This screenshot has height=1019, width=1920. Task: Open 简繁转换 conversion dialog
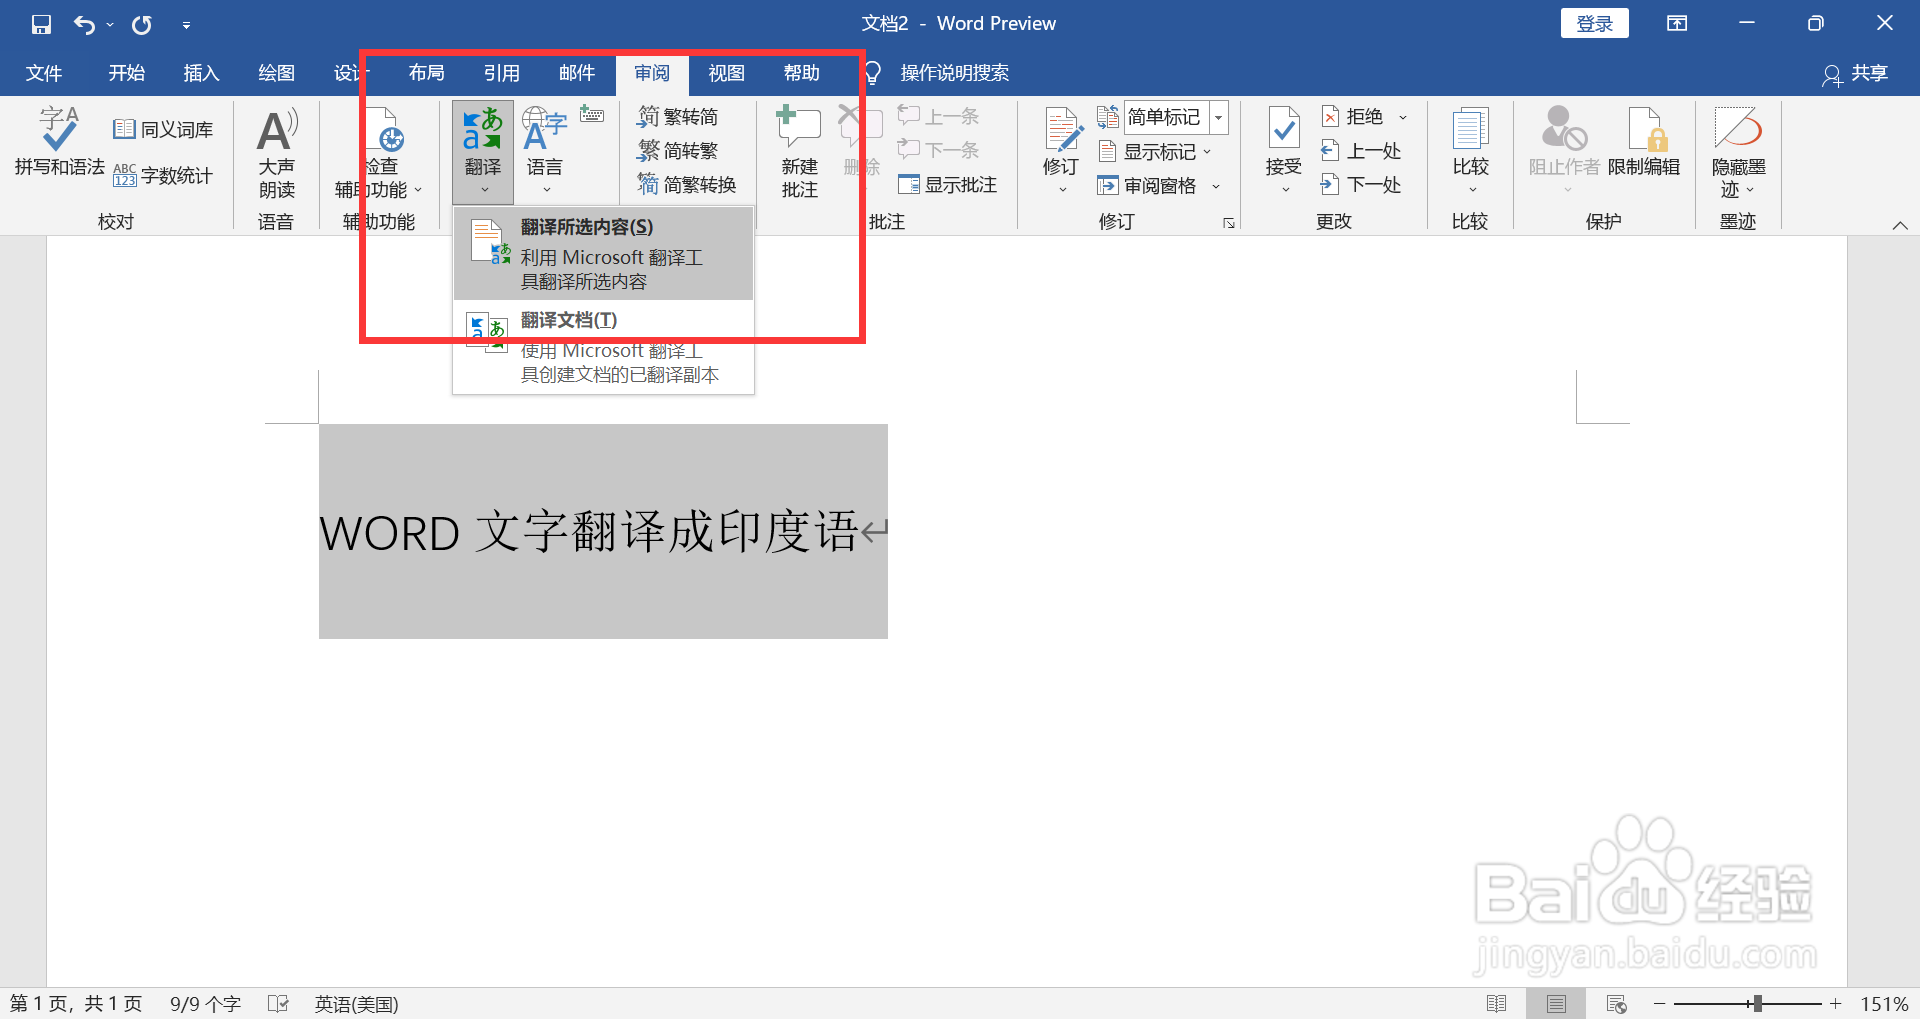click(x=687, y=185)
